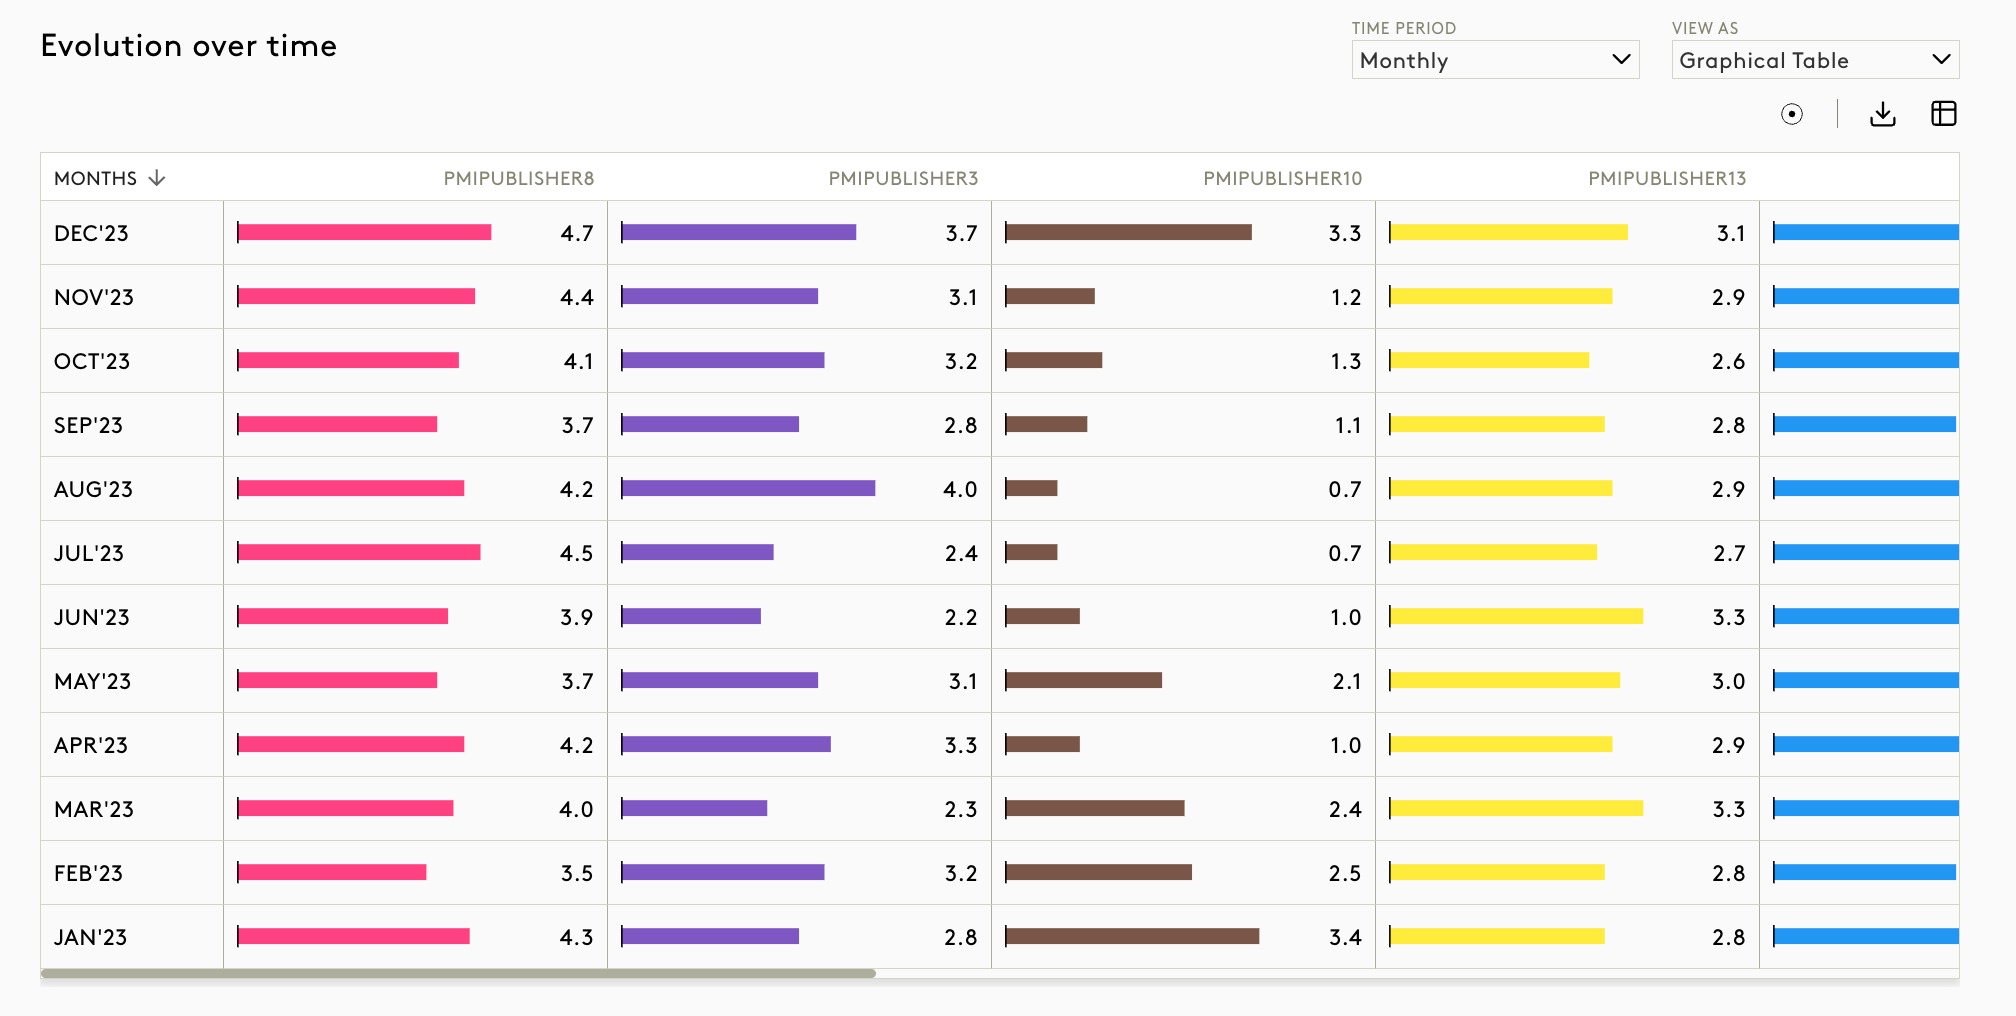Click the chevron on the Monthly selector
Screen dimensions: 2016x1016
tap(1622, 60)
